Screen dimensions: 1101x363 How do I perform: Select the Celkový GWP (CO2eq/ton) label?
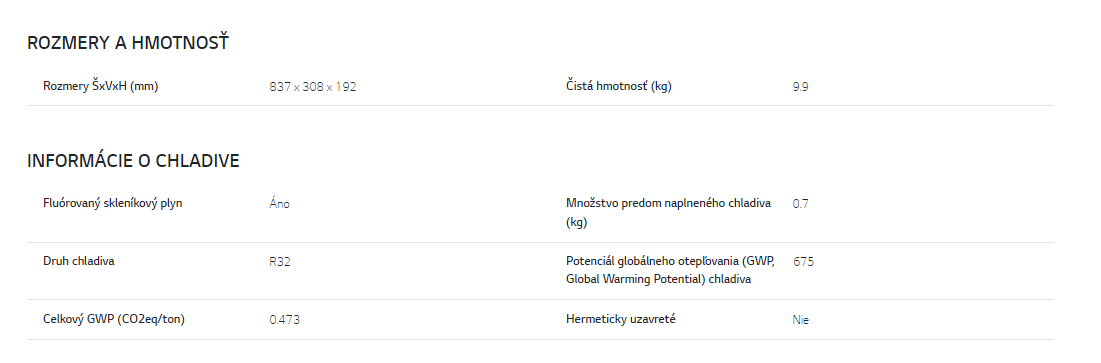click(x=114, y=319)
